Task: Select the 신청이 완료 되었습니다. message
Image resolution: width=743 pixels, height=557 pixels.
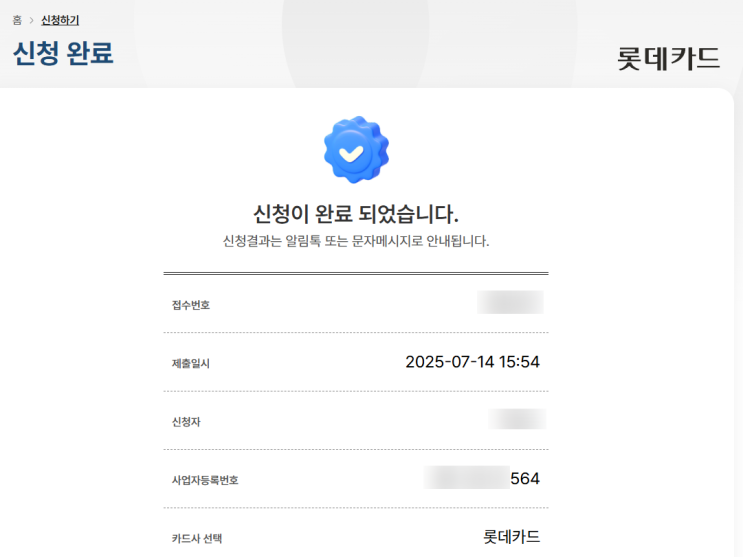Action: (356, 214)
